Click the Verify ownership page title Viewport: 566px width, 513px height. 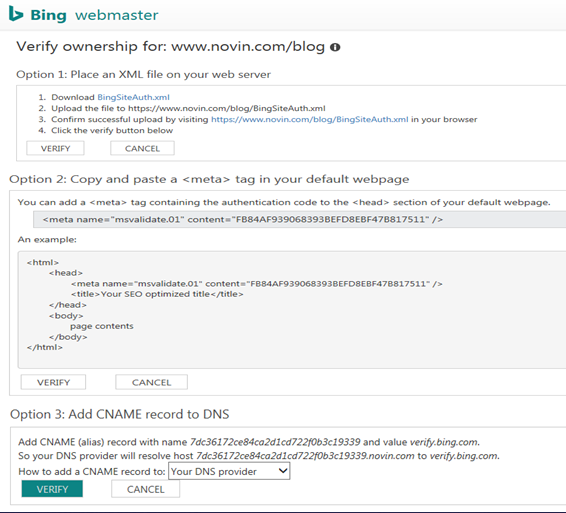170,47
